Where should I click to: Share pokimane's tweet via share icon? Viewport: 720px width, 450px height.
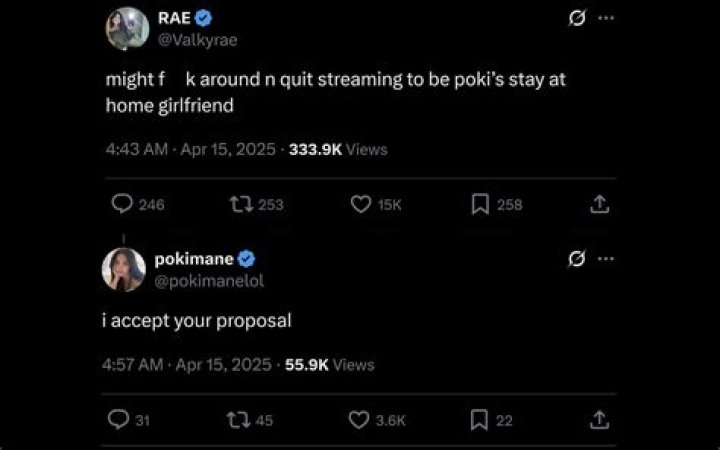click(x=599, y=420)
